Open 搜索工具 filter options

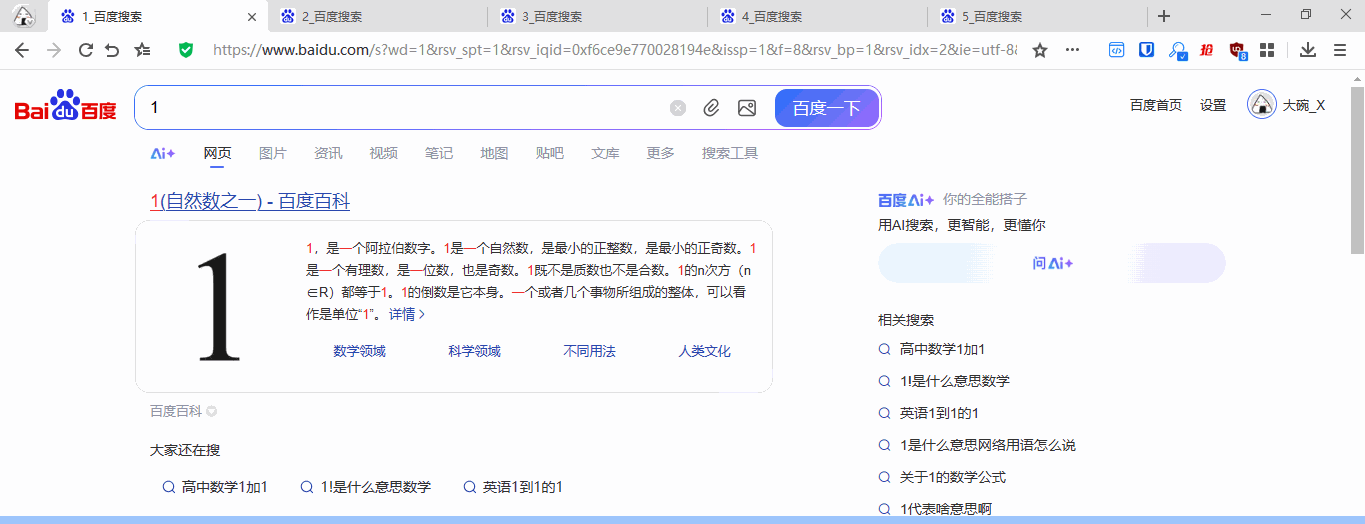[730, 153]
